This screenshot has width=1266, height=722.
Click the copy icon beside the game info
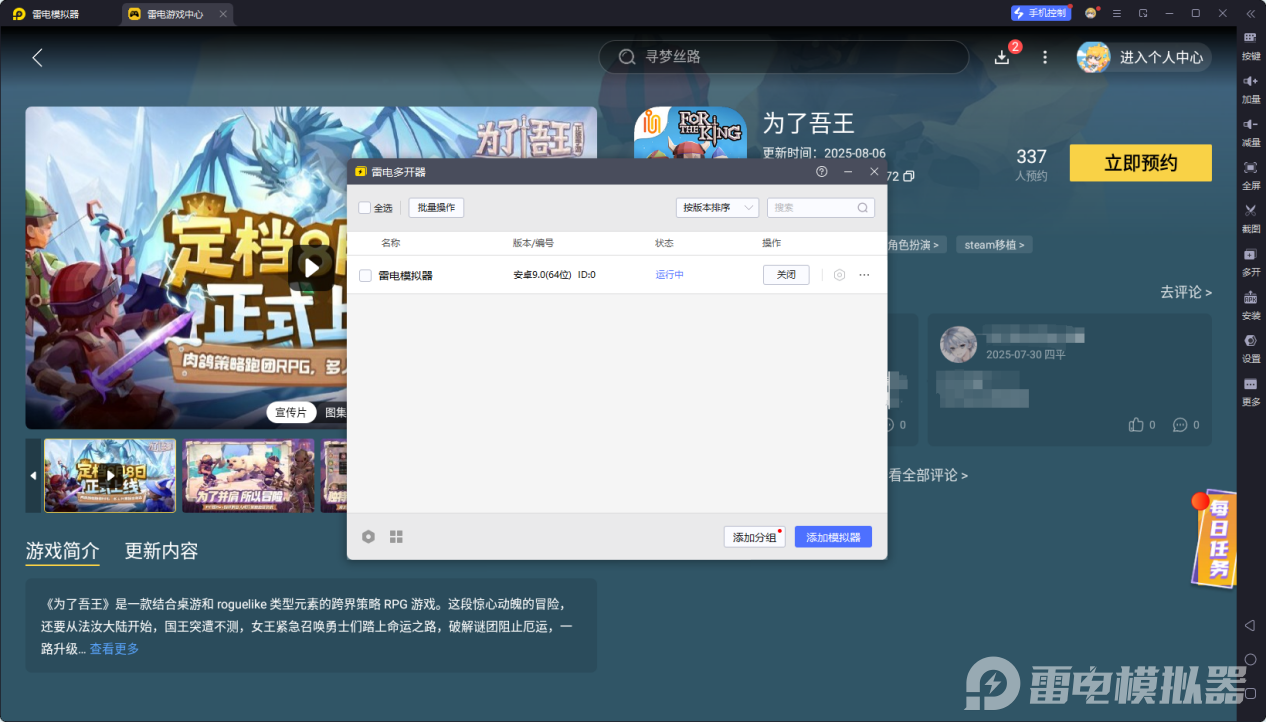coord(908,176)
